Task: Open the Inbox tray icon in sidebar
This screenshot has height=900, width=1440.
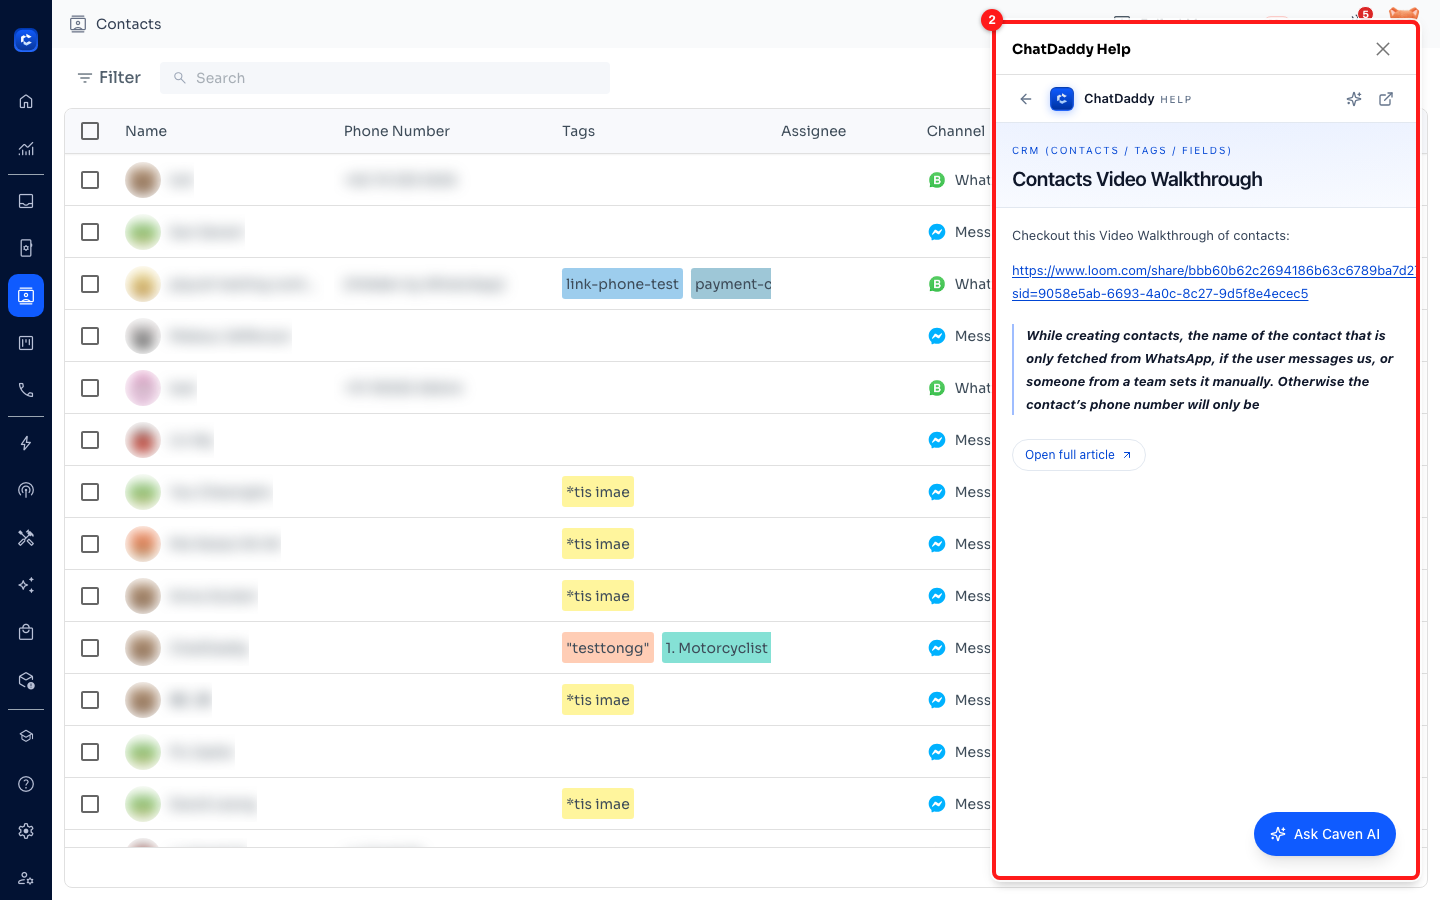Action: coord(26,201)
